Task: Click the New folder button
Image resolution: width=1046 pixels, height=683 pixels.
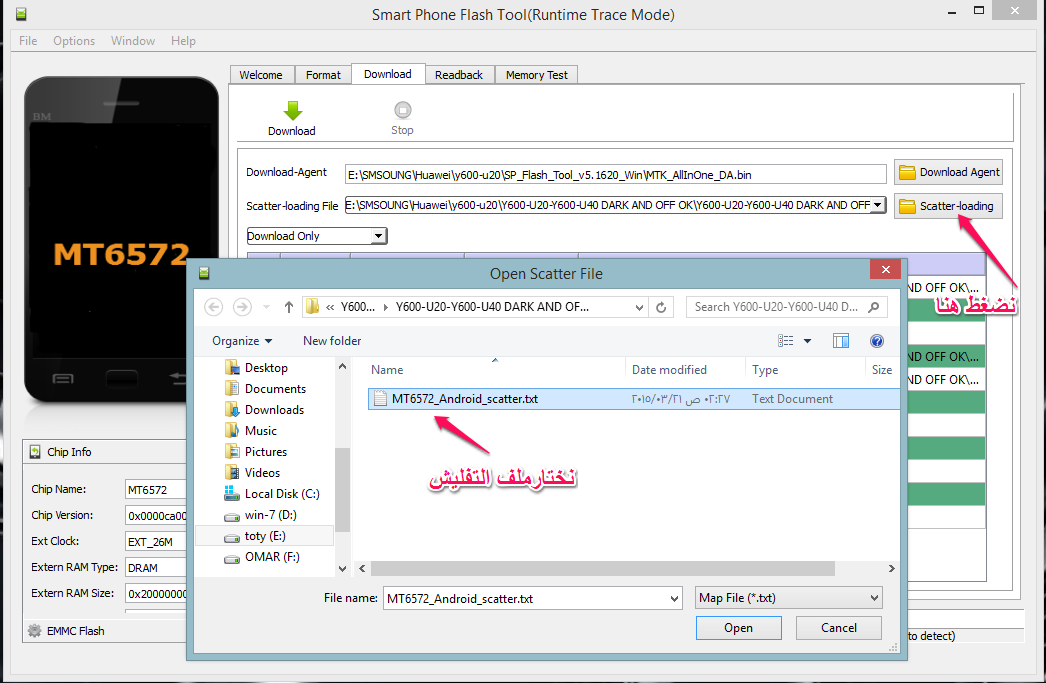Action: tap(332, 341)
